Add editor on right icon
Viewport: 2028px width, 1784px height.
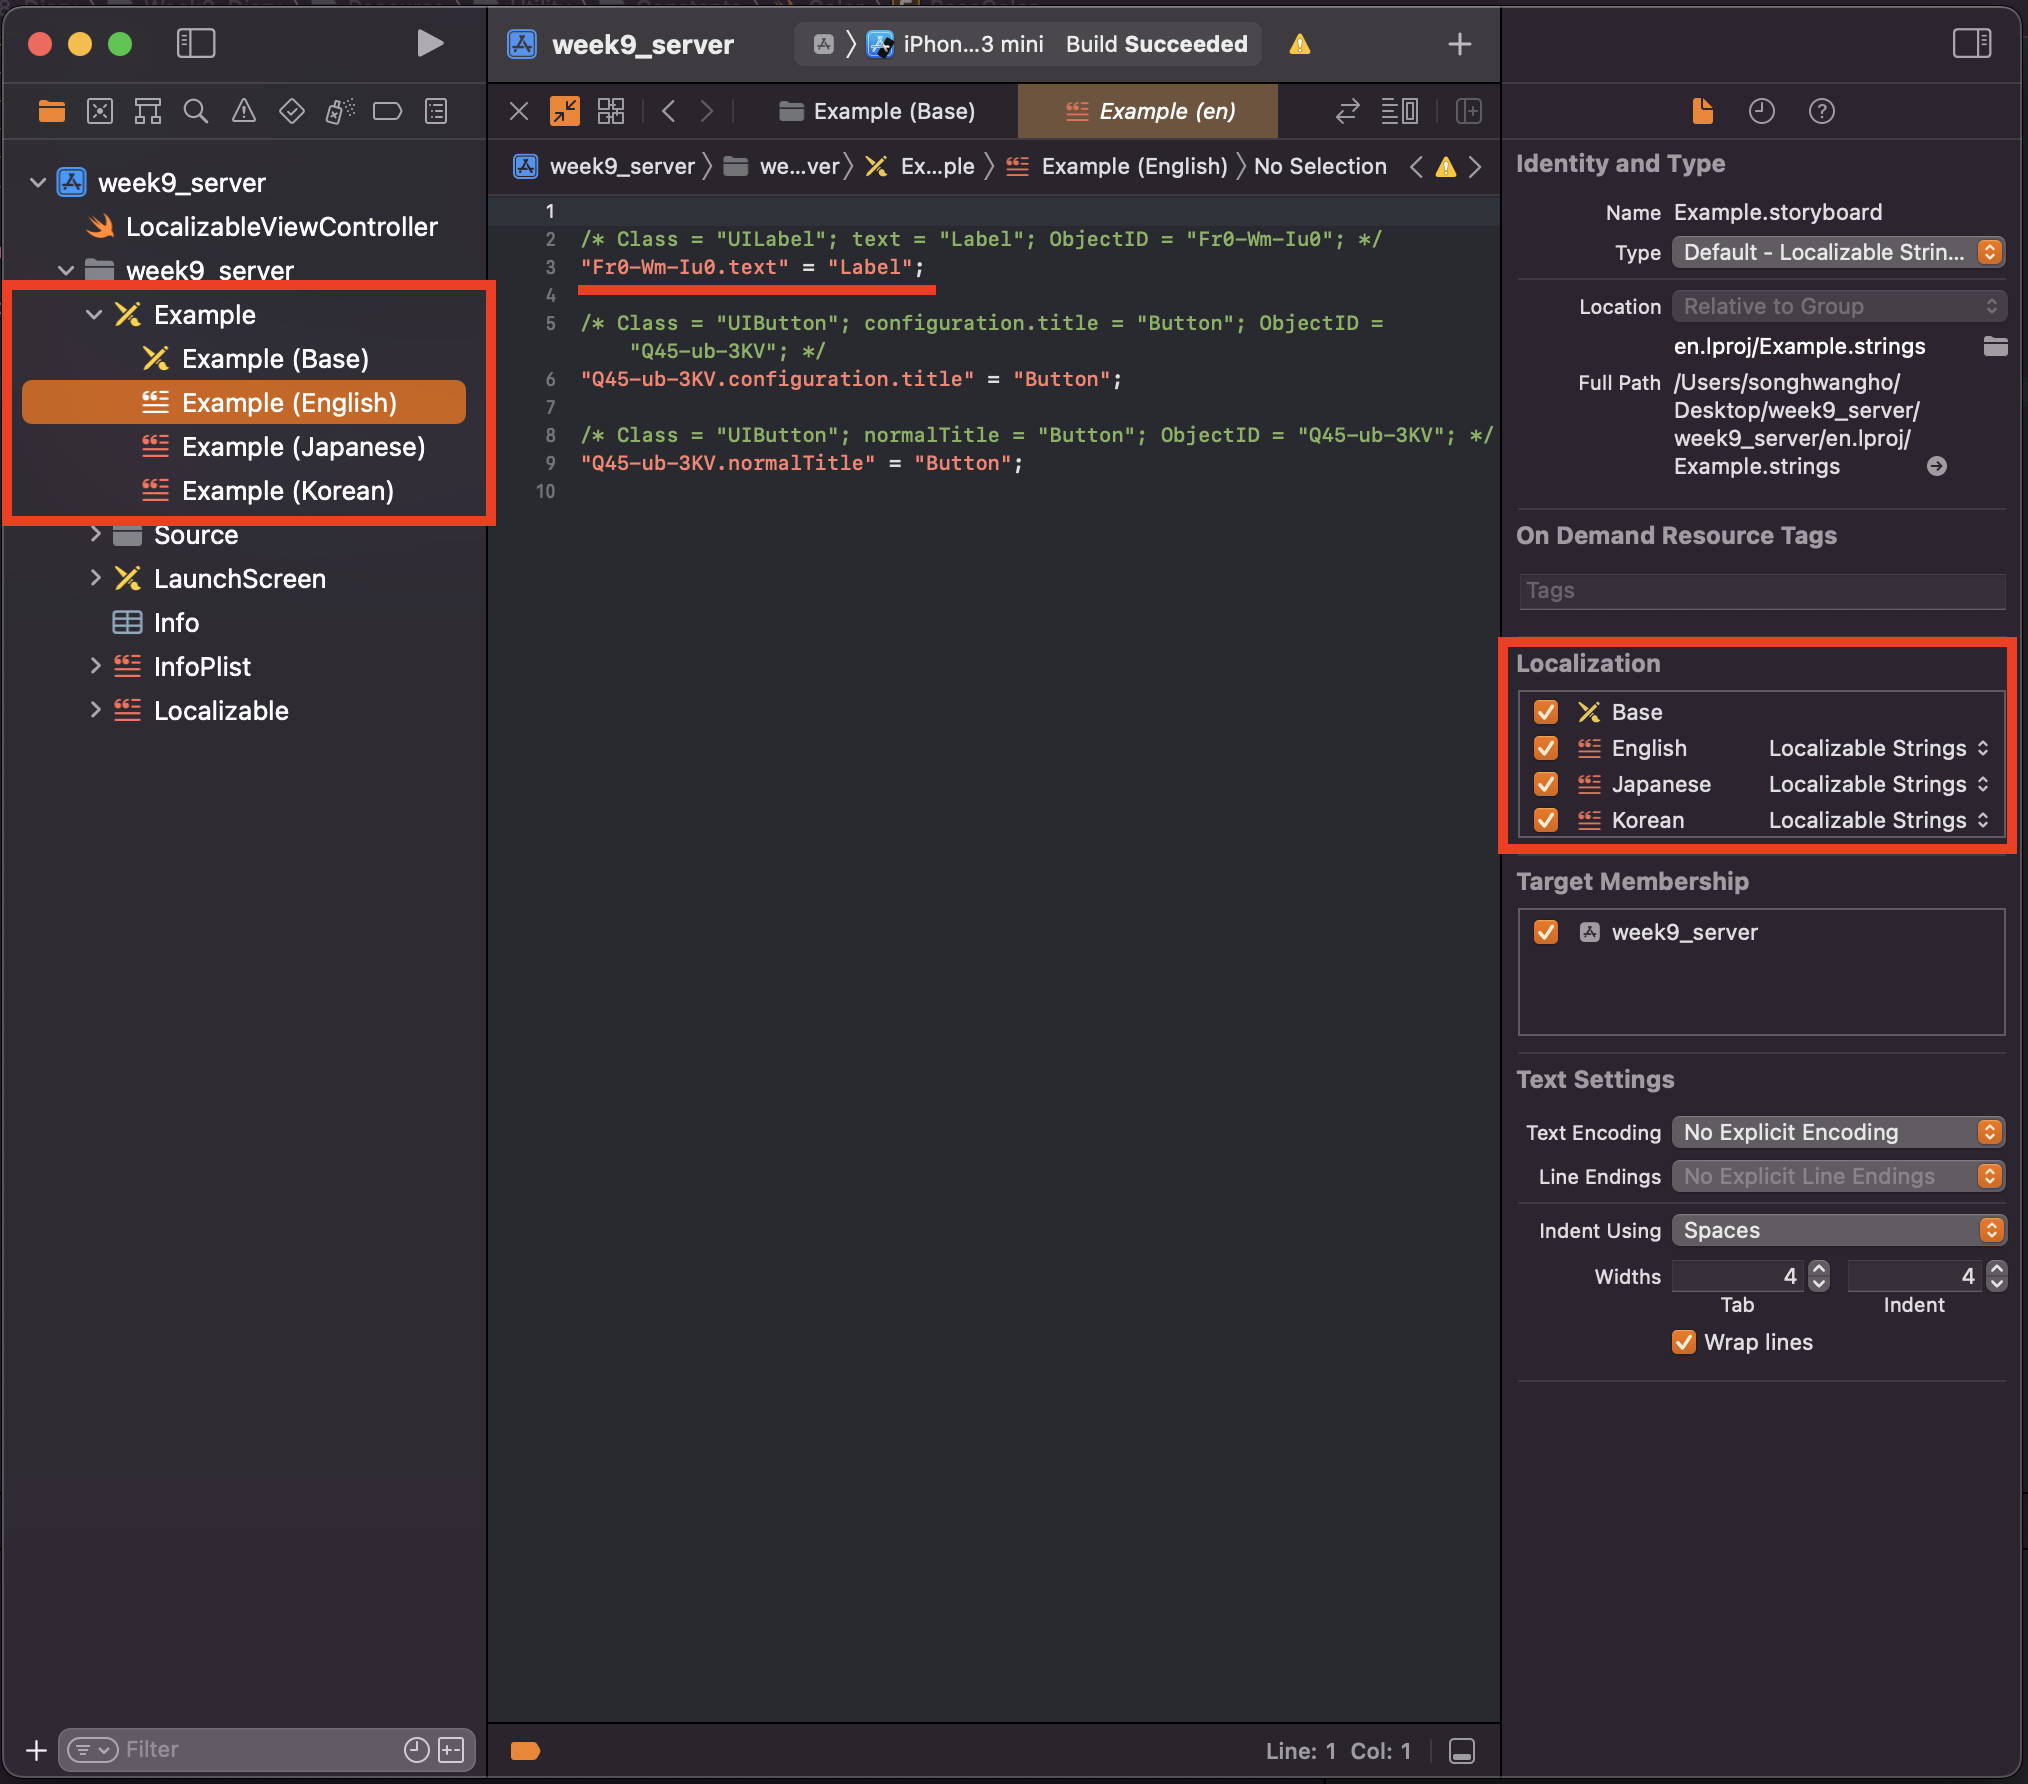click(1468, 111)
